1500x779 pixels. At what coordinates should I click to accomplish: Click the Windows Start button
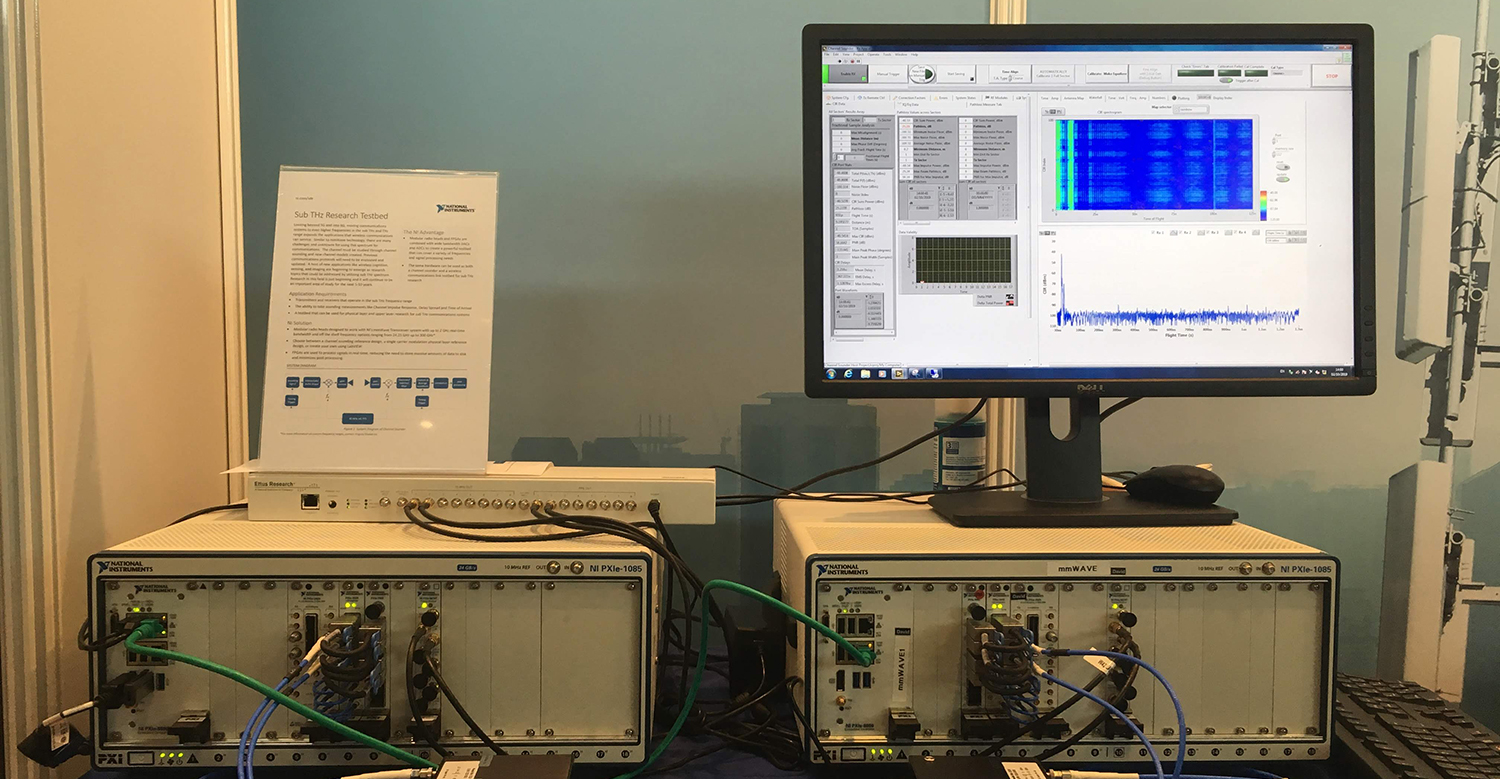[x=829, y=373]
